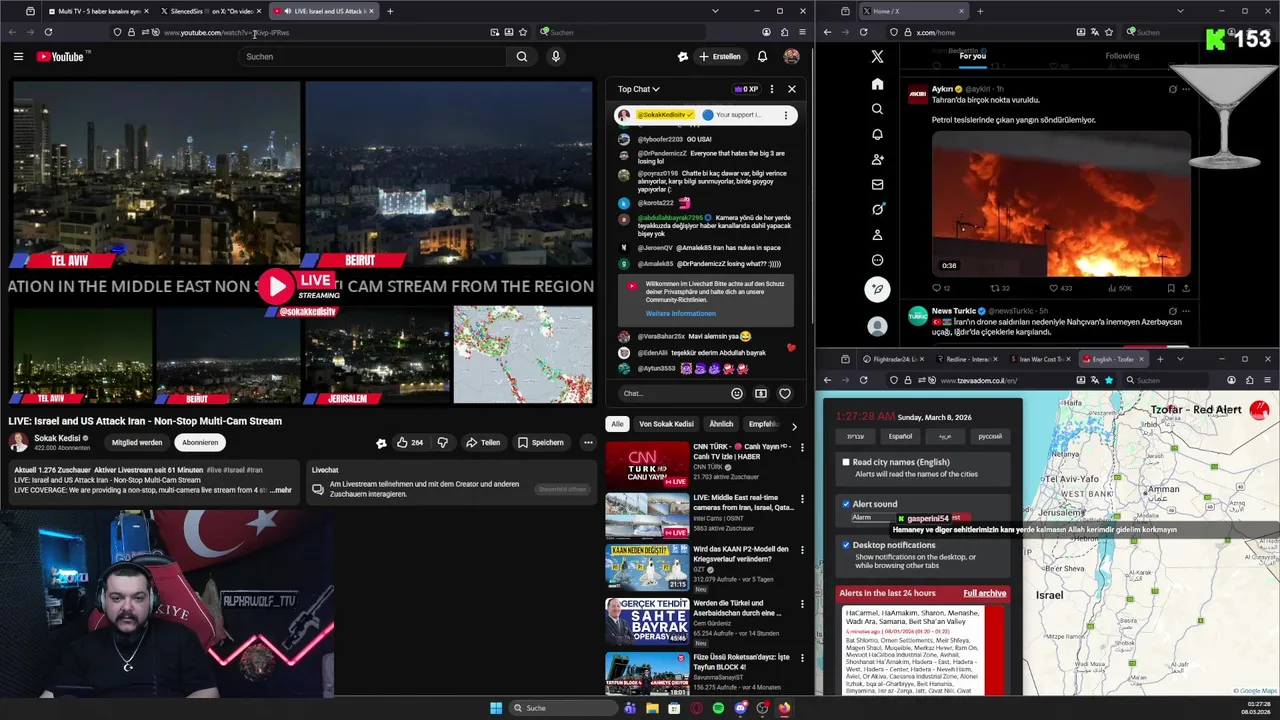Select the For you tab on X
1280x720 pixels.
pos(972,56)
